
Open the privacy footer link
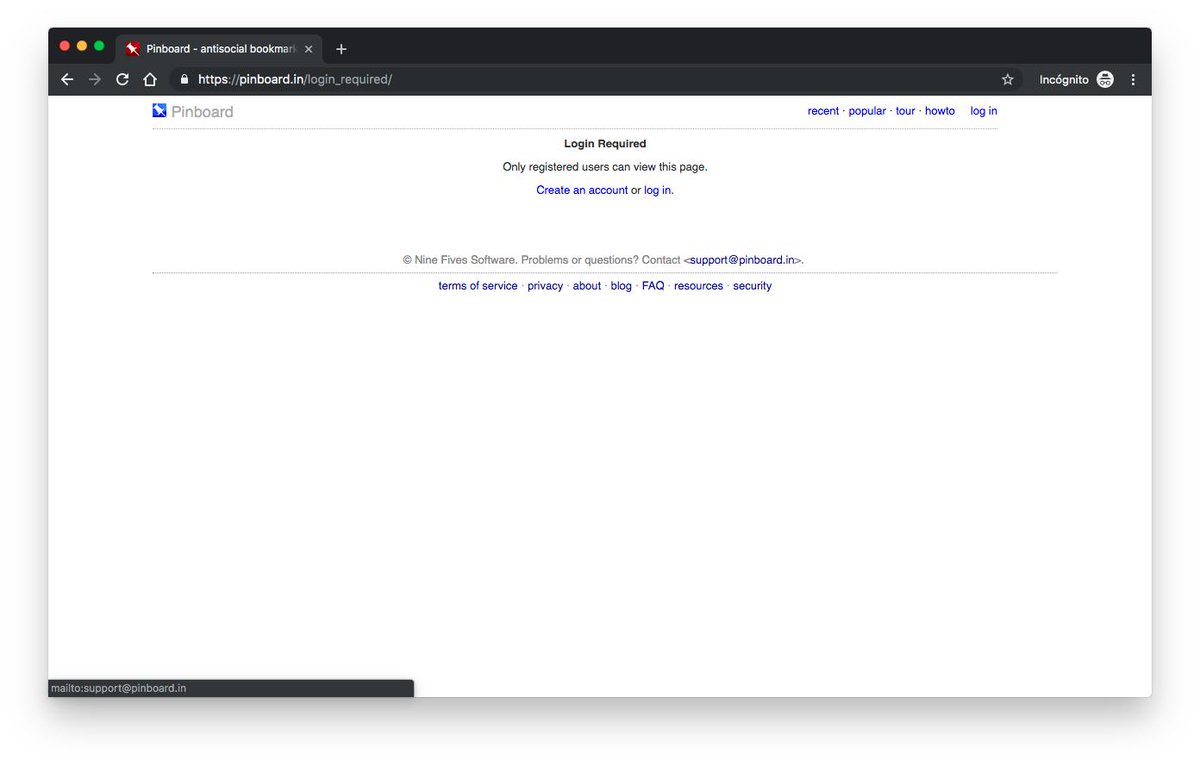pos(545,286)
